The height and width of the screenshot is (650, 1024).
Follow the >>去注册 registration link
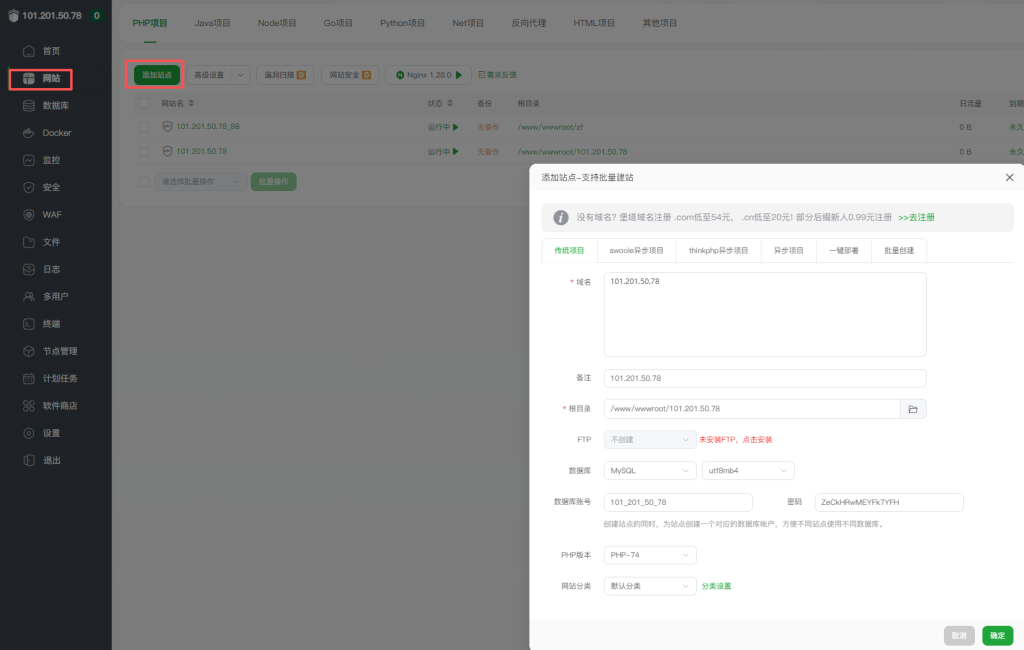(x=916, y=217)
